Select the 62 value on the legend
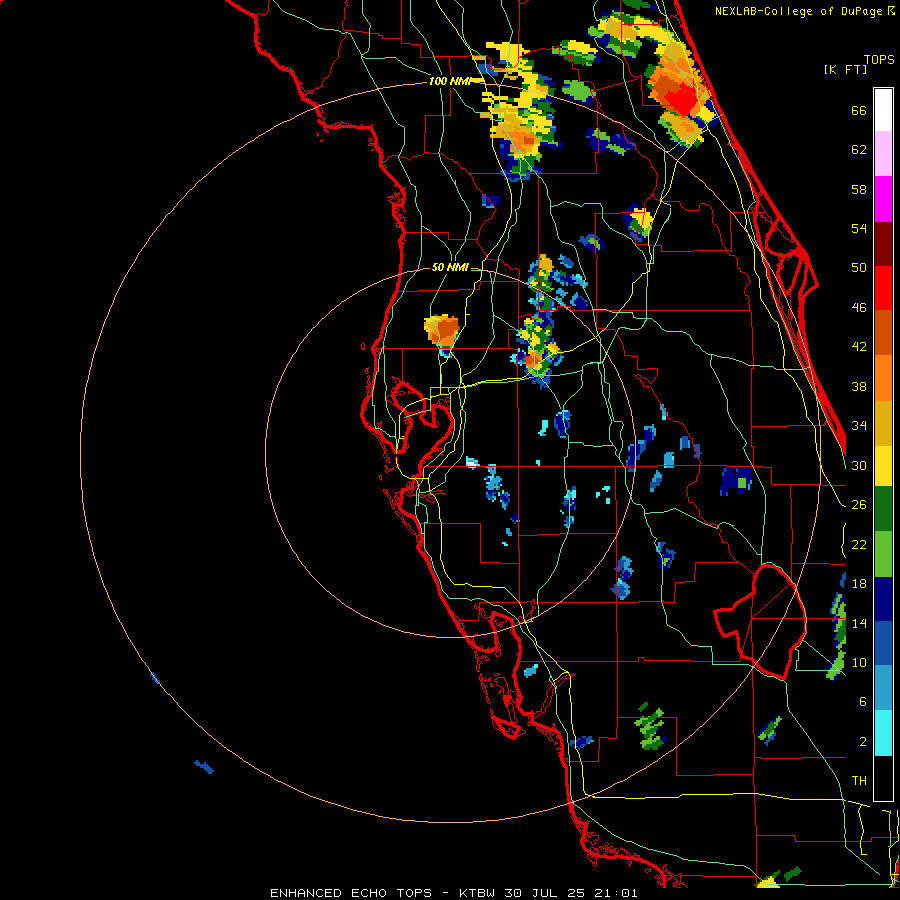 click(859, 150)
